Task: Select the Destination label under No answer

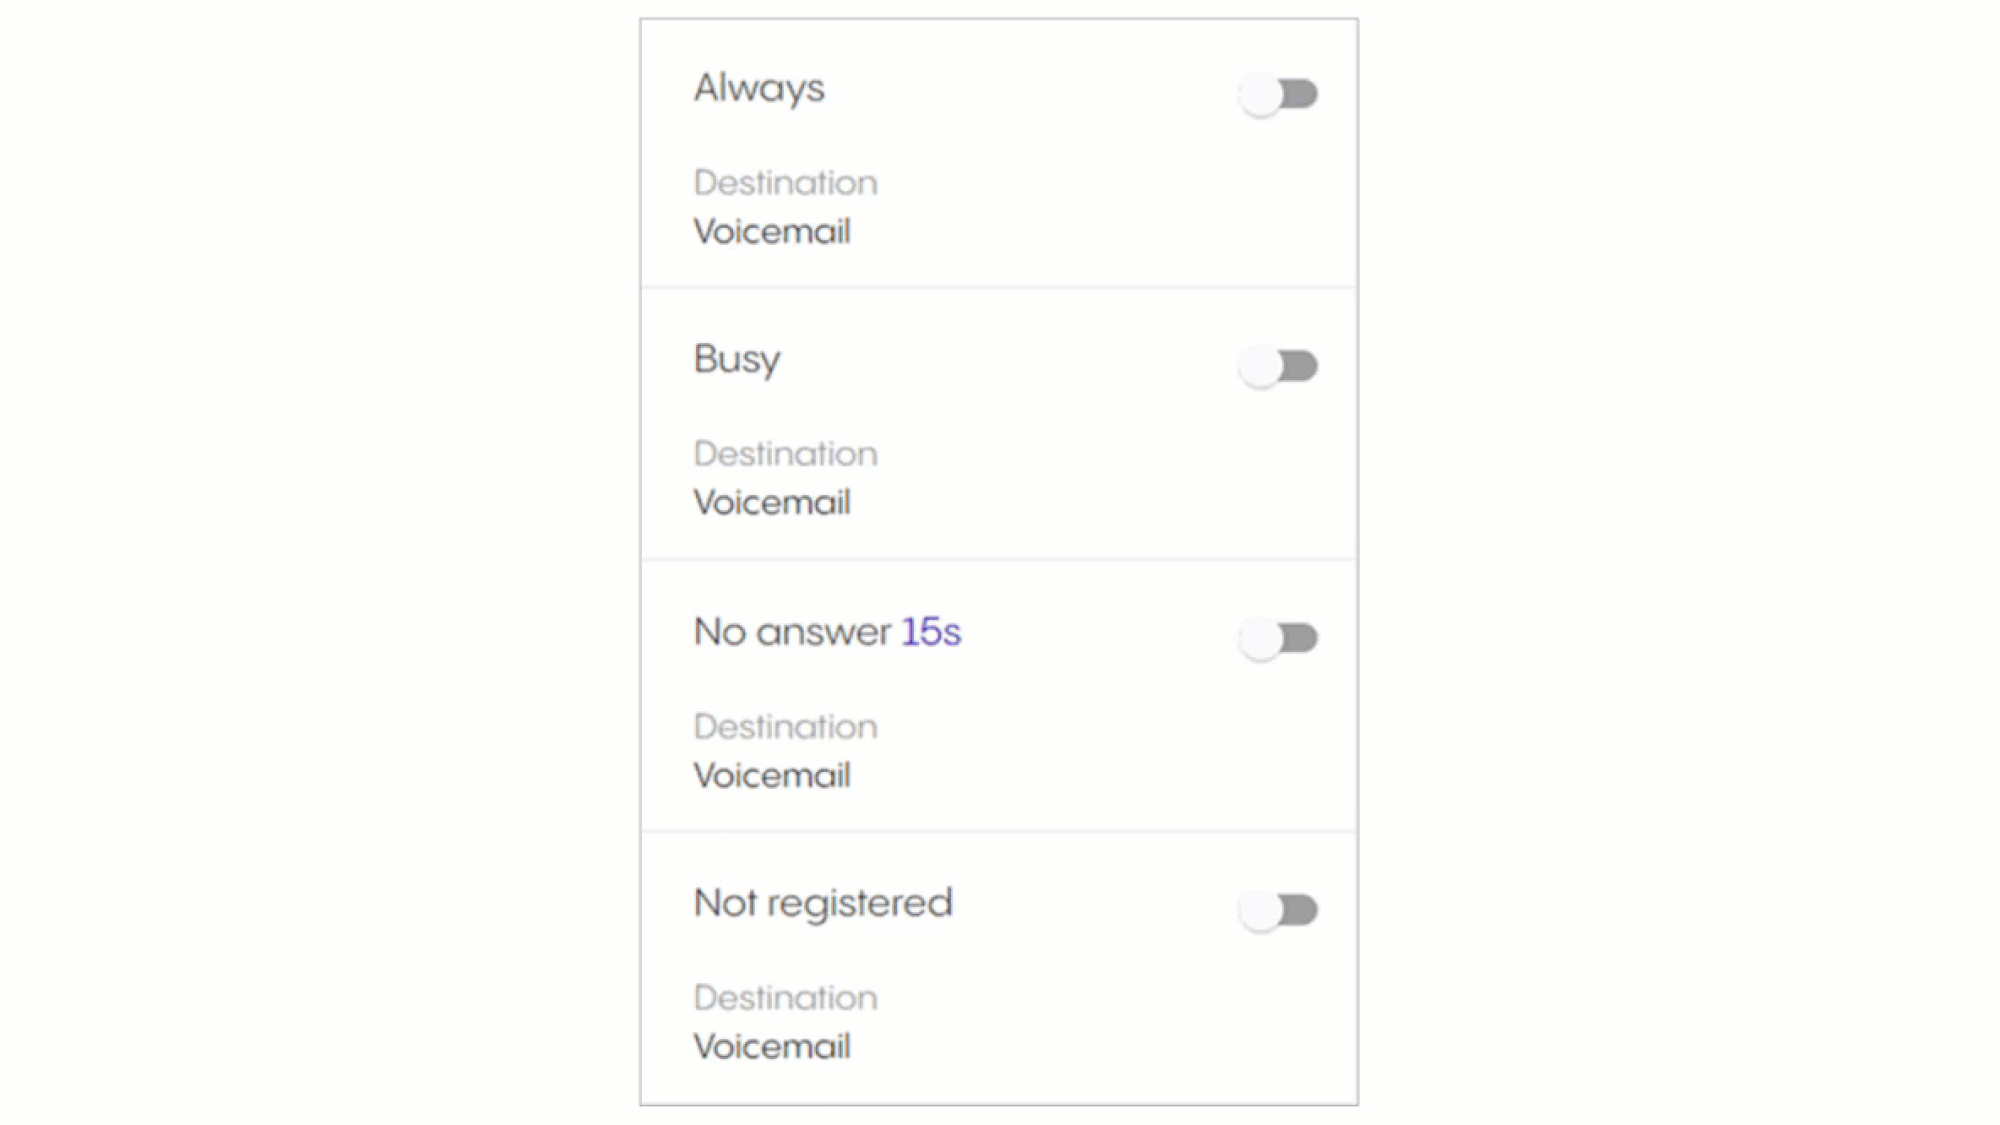Action: tap(786, 727)
